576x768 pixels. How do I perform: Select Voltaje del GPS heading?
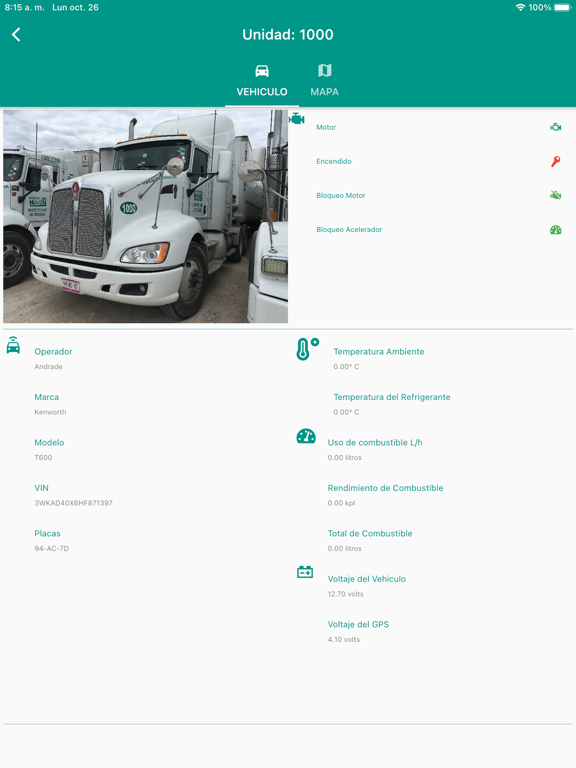tap(358, 624)
